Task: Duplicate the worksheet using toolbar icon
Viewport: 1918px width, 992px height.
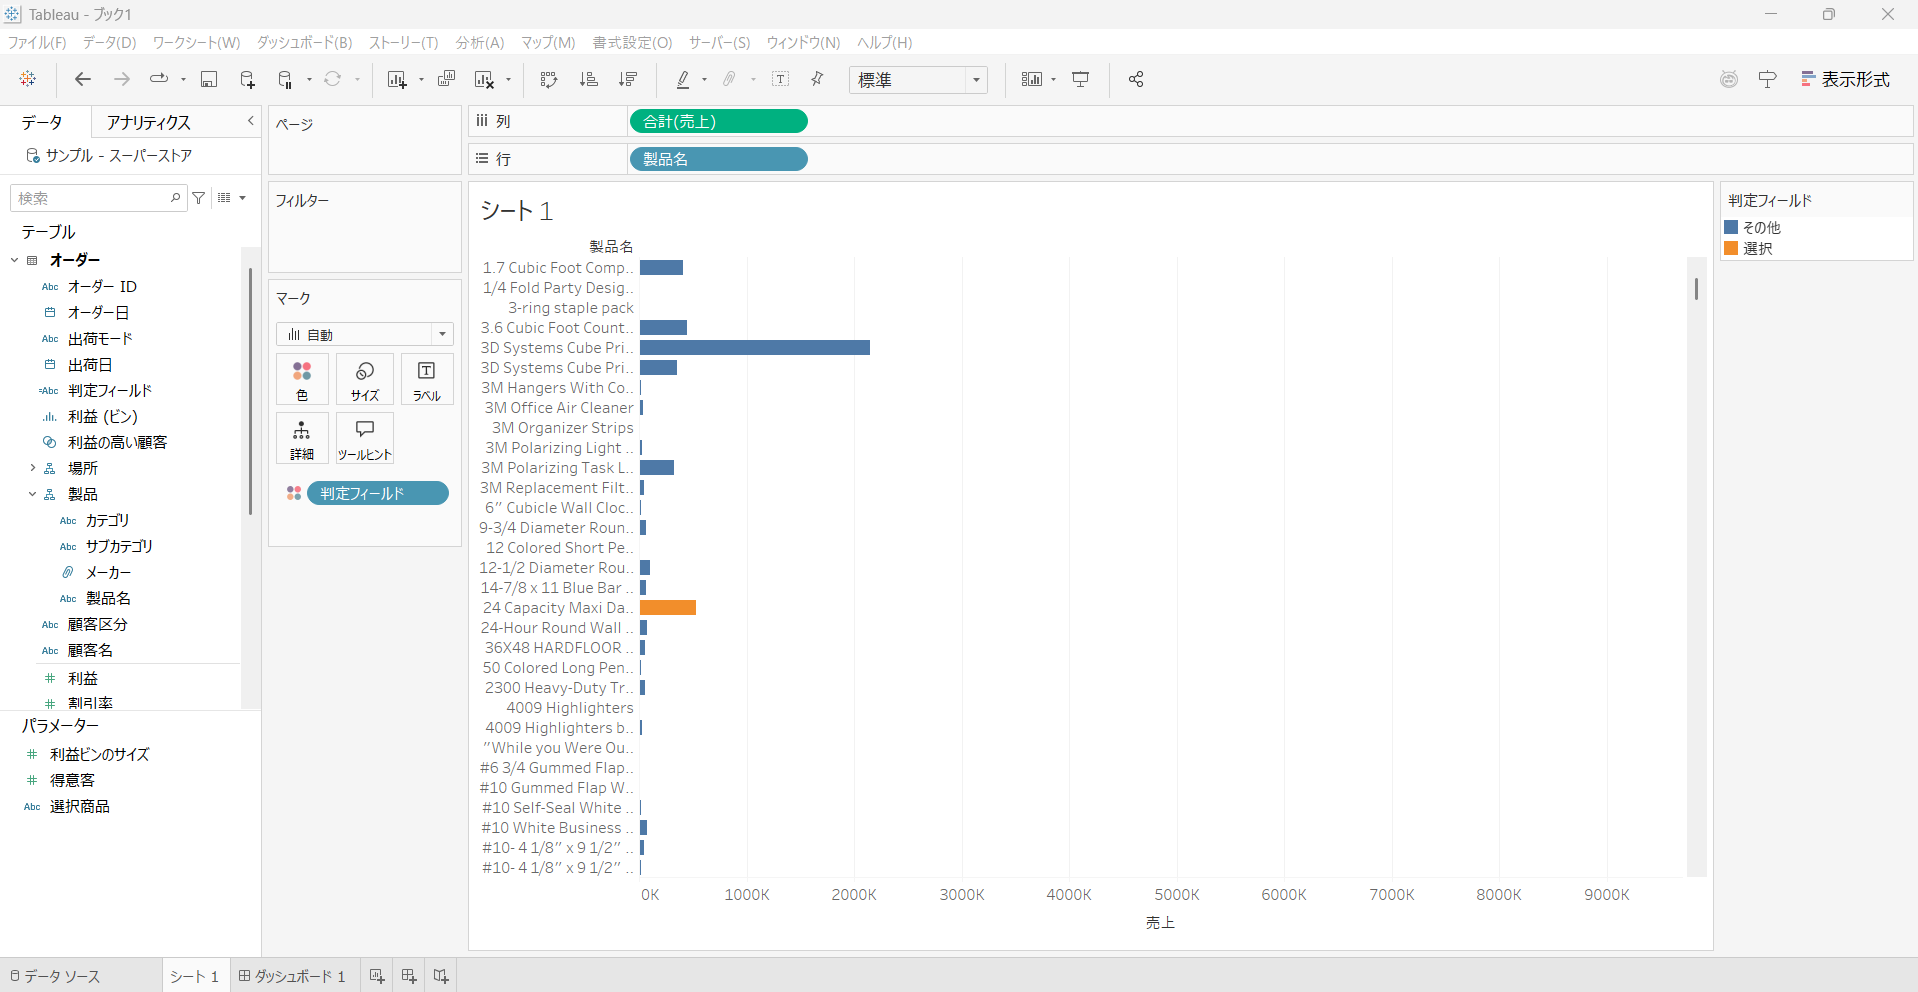Action: [x=447, y=80]
